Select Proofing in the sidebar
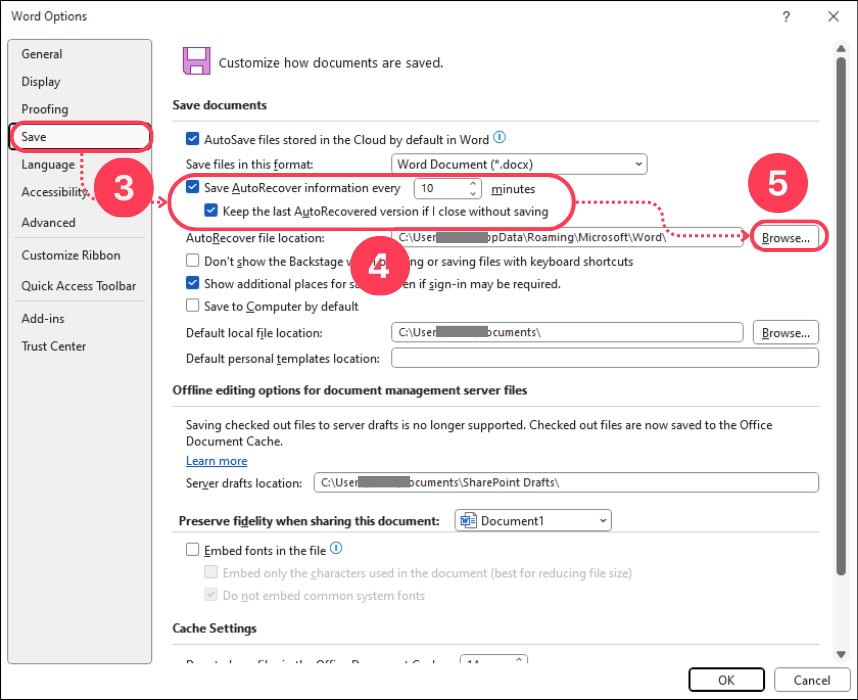The width and height of the screenshot is (858, 700). tap(45, 109)
